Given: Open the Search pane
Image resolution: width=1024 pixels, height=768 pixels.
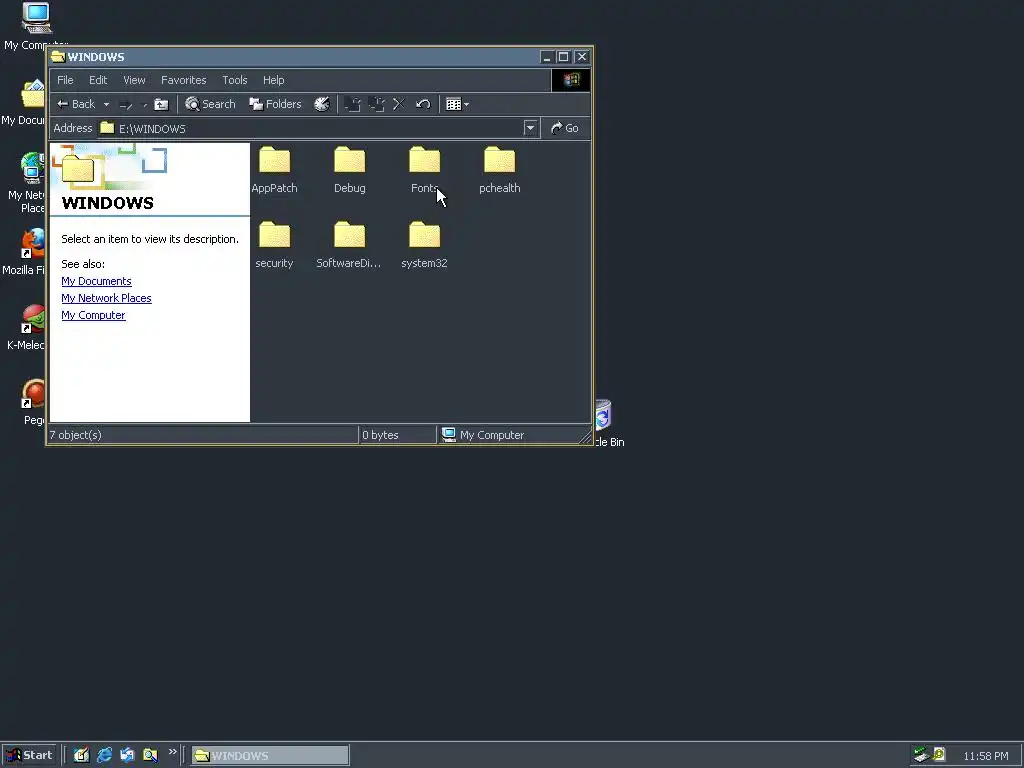Looking at the screenshot, I should (210, 104).
